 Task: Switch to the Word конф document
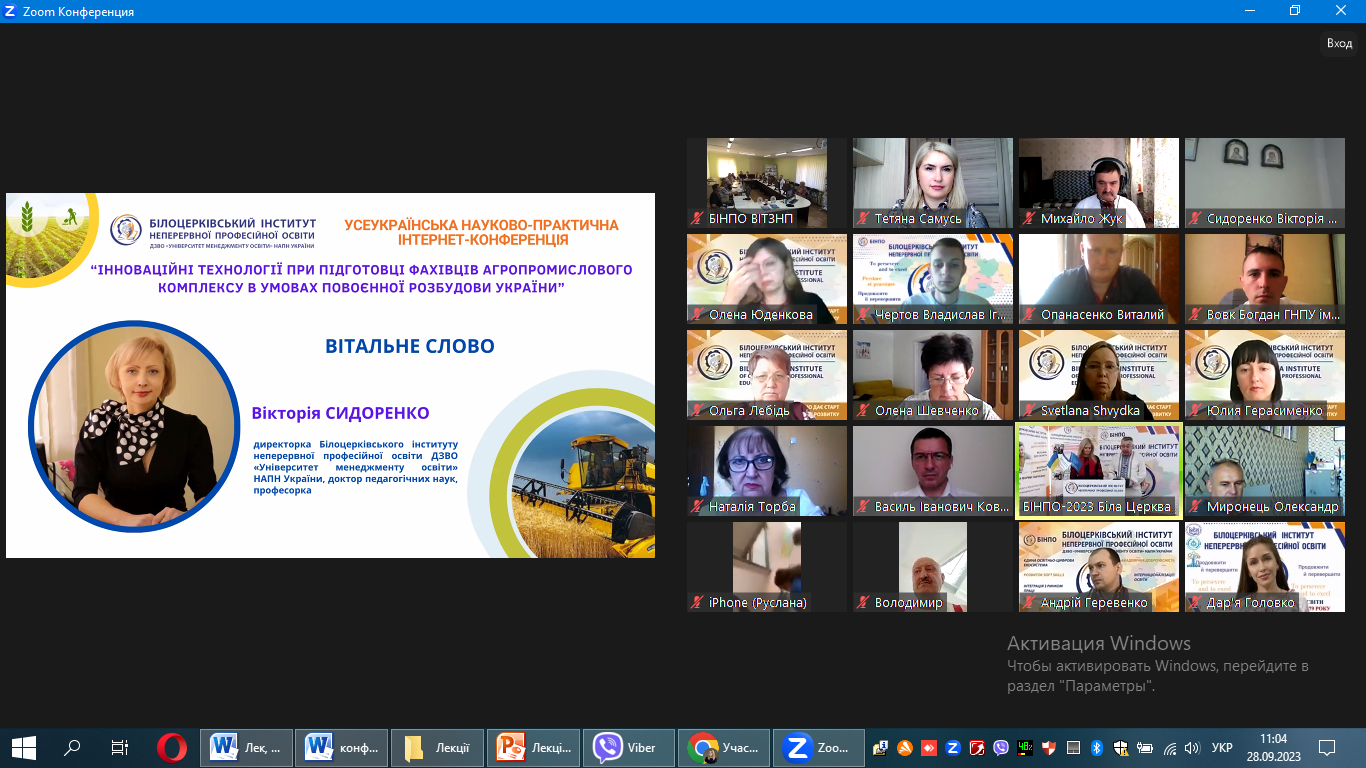click(x=342, y=747)
